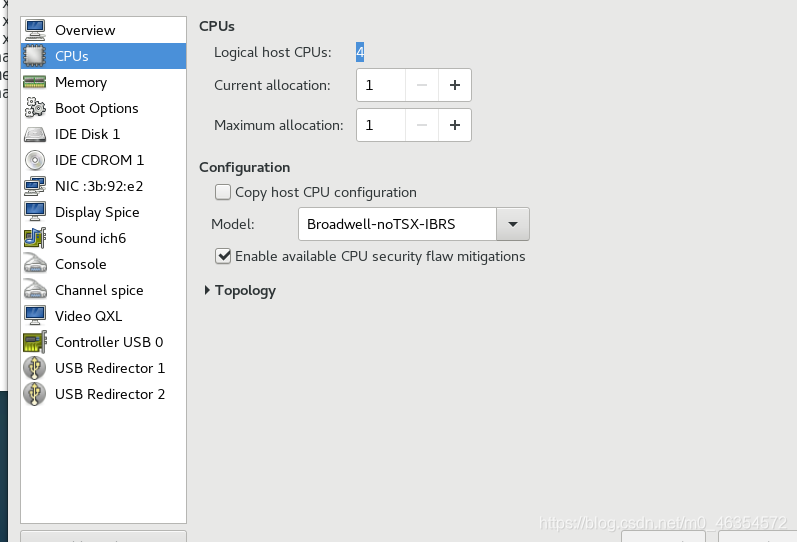Open the CPU Model dropdown arrow
Screen dimensions: 797x542
click(513, 224)
